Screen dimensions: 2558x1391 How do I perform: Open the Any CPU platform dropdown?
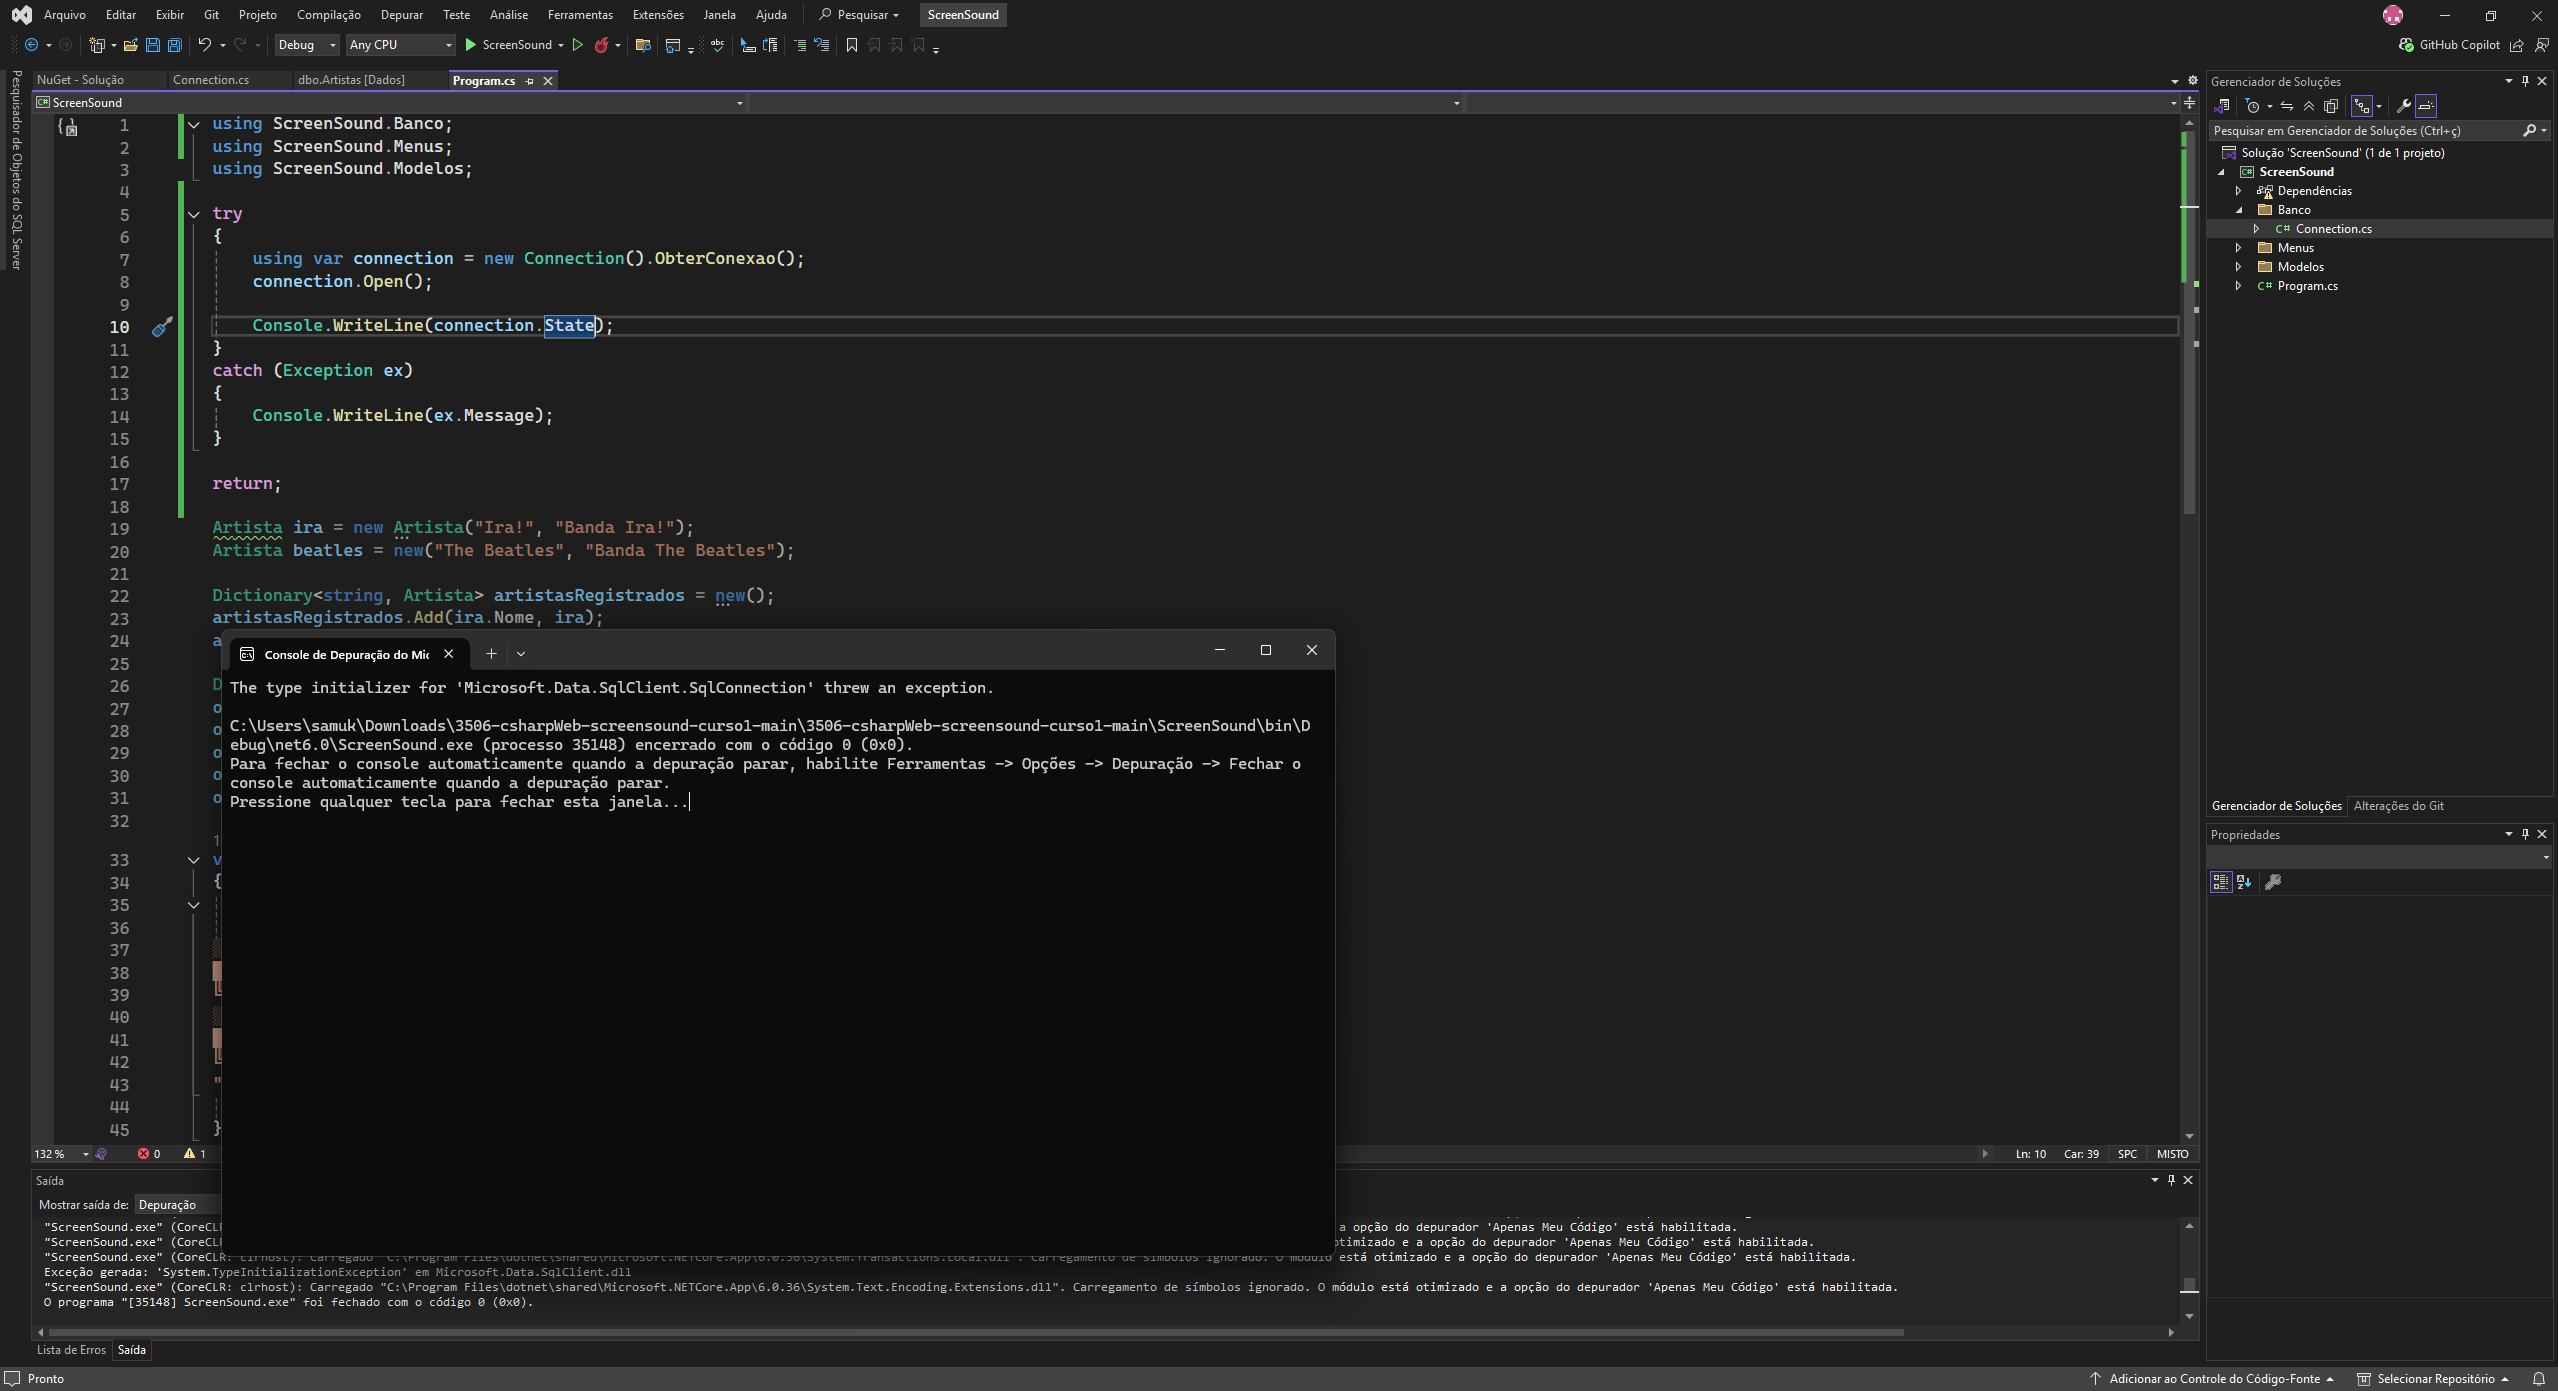point(400,45)
